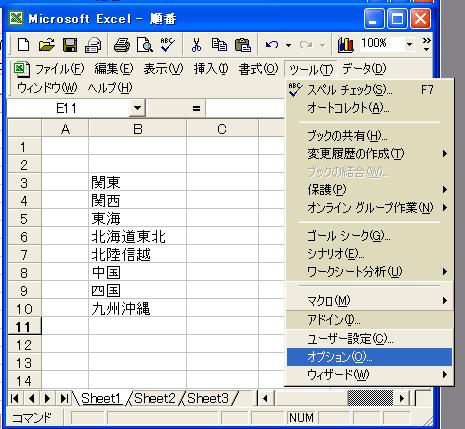This screenshot has height=429, width=465.
Task: Open a file with the Open folder icon
Action: [46, 45]
